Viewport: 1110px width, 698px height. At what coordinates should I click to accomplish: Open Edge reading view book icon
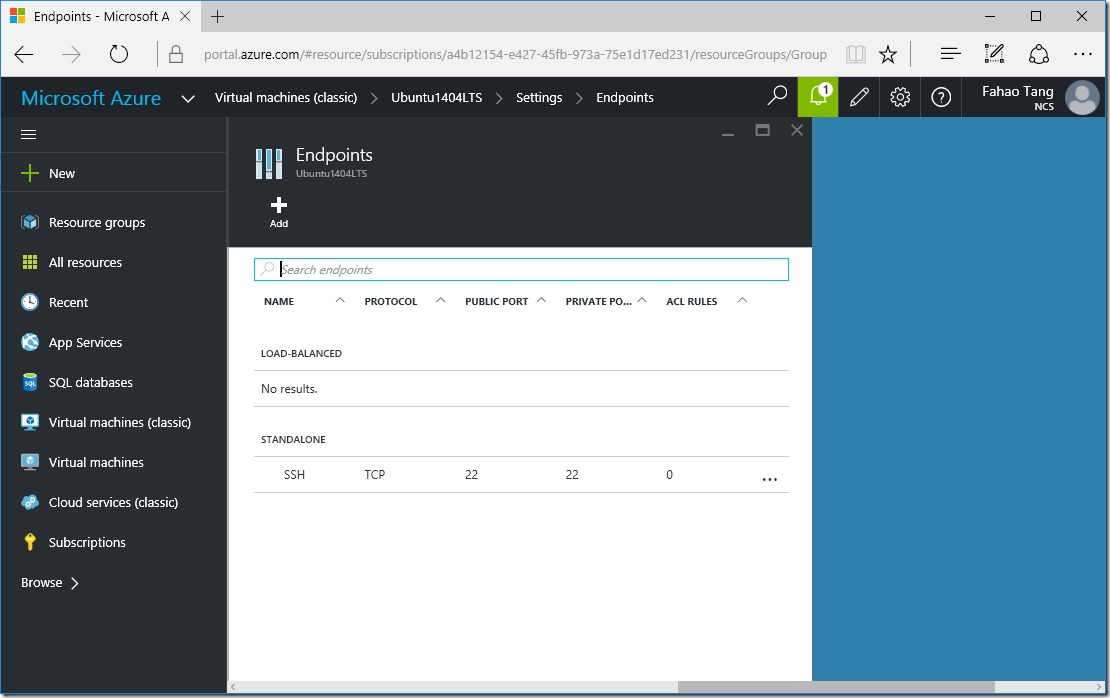[856, 55]
